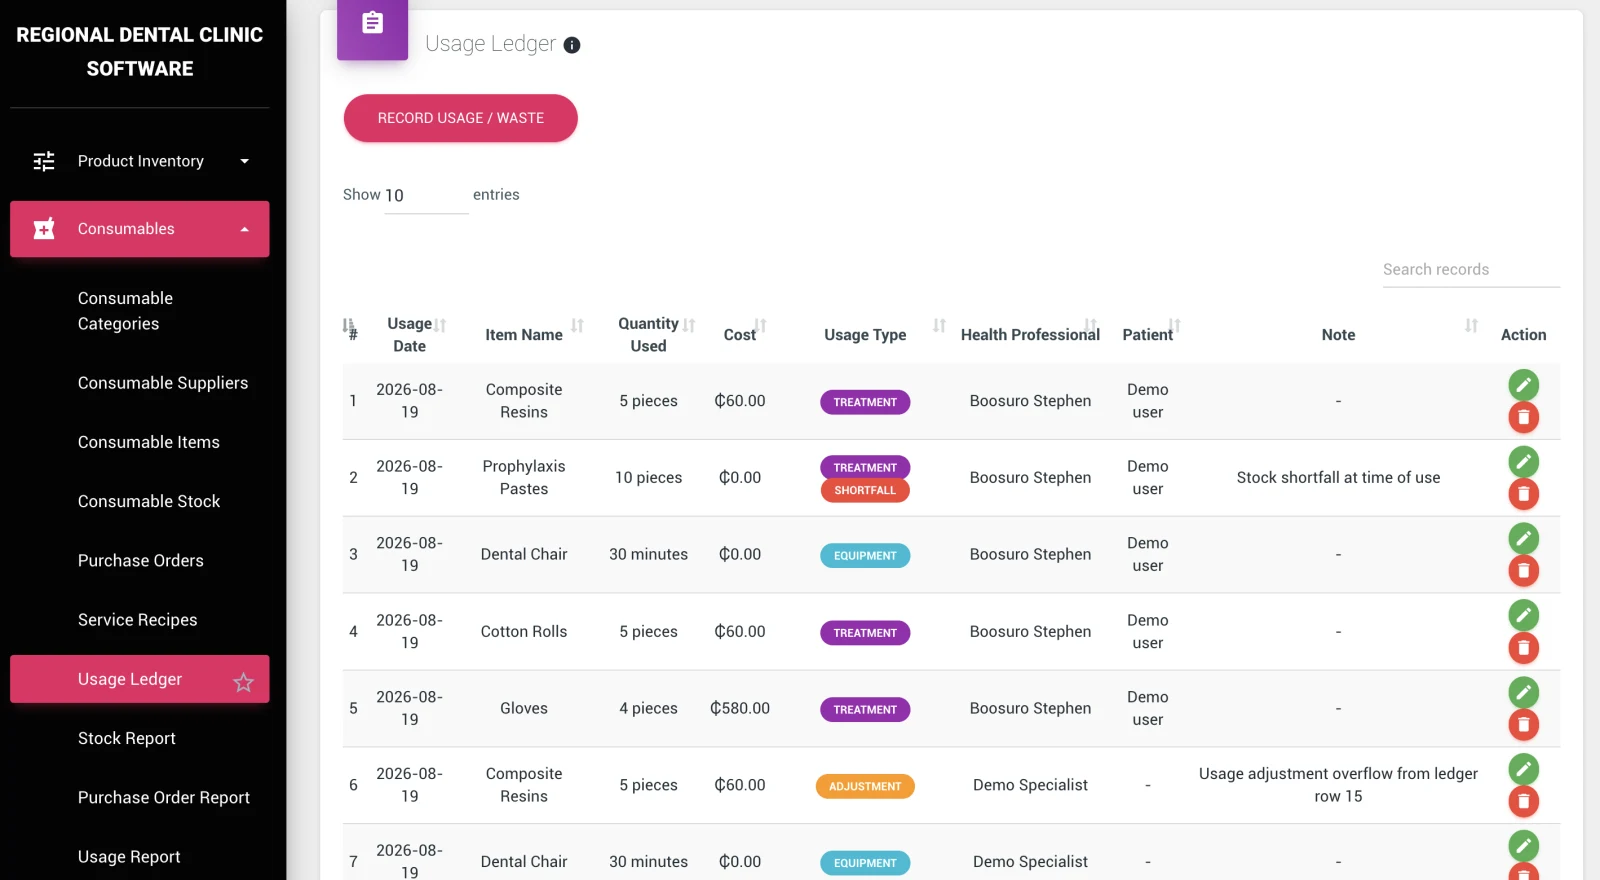The image size is (1600, 880).
Task: Click the Record Usage / Waste button
Action: pos(461,118)
